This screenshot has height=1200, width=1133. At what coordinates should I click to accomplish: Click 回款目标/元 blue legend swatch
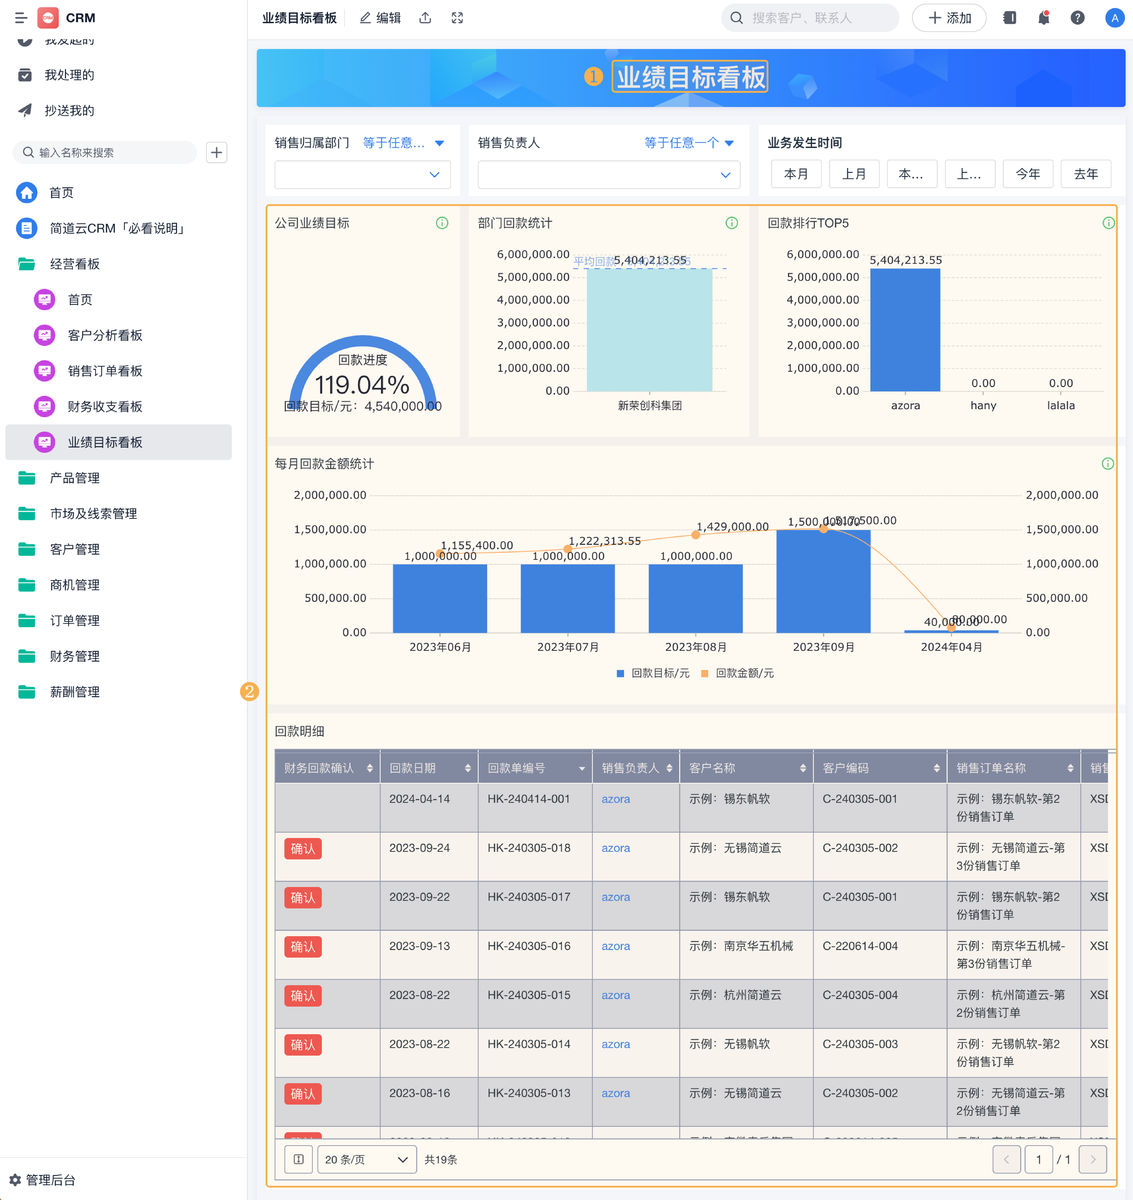621,674
